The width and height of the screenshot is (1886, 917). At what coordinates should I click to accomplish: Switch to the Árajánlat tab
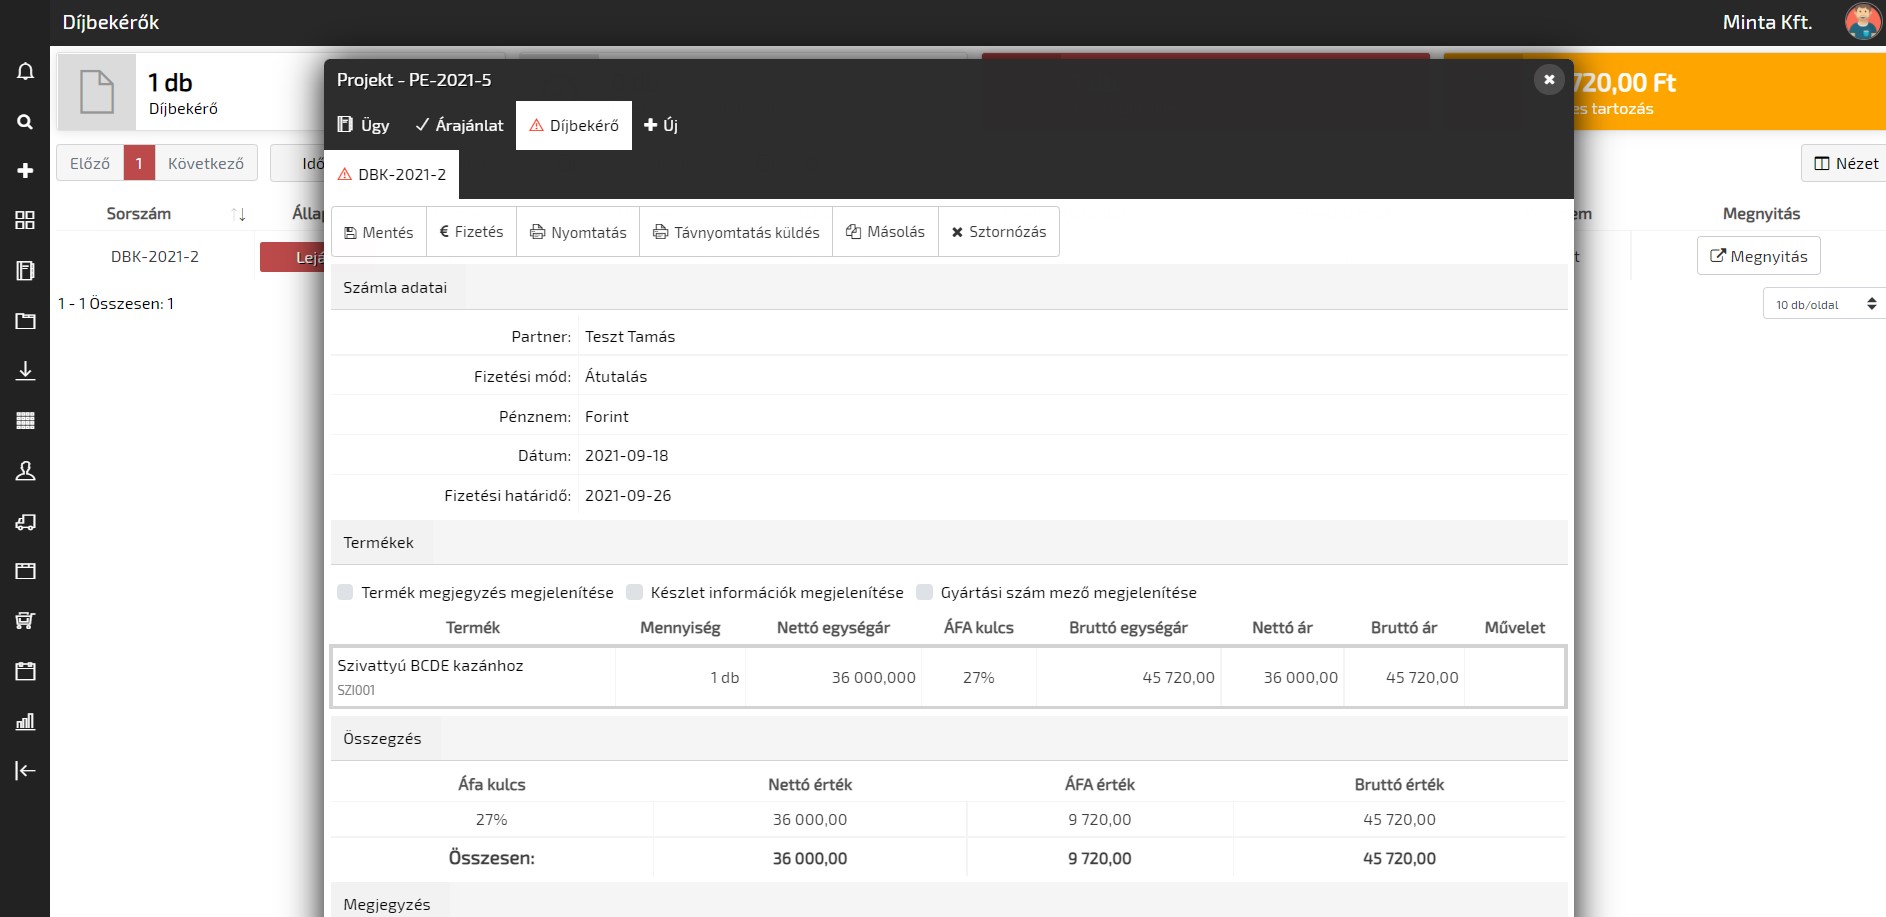click(459, 125)
